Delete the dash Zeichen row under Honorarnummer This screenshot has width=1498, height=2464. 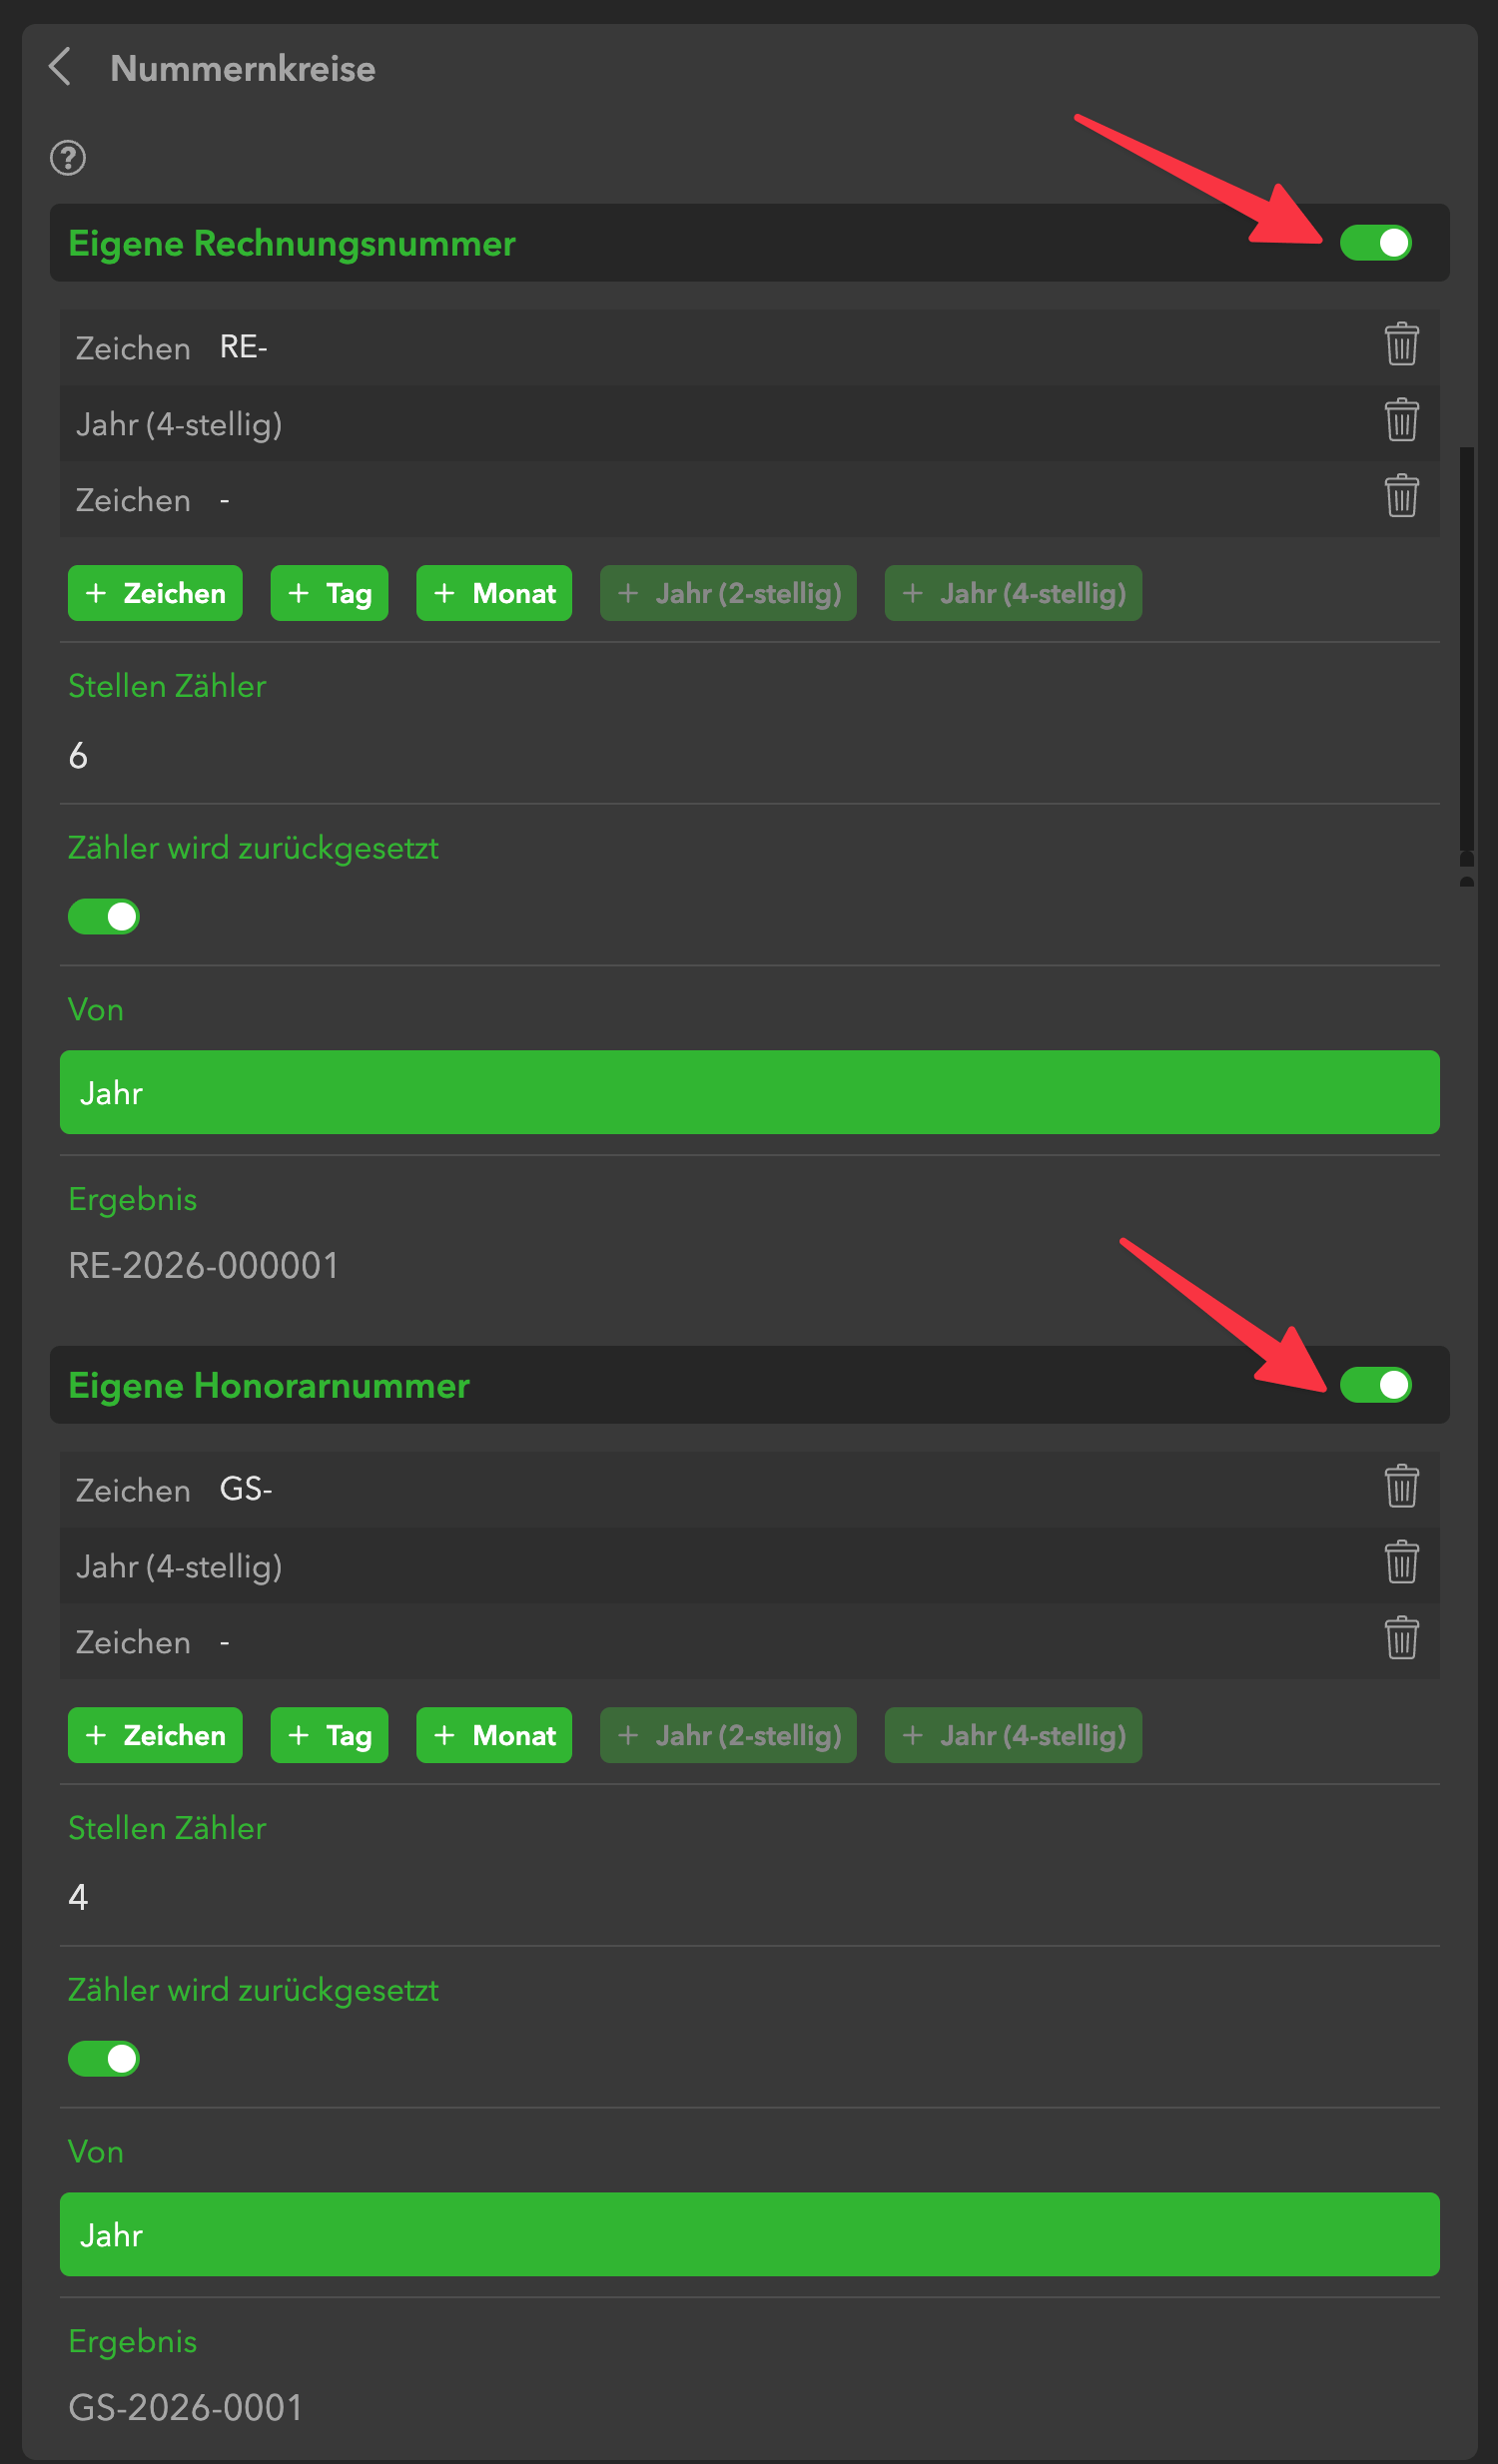[1400, 1639]
